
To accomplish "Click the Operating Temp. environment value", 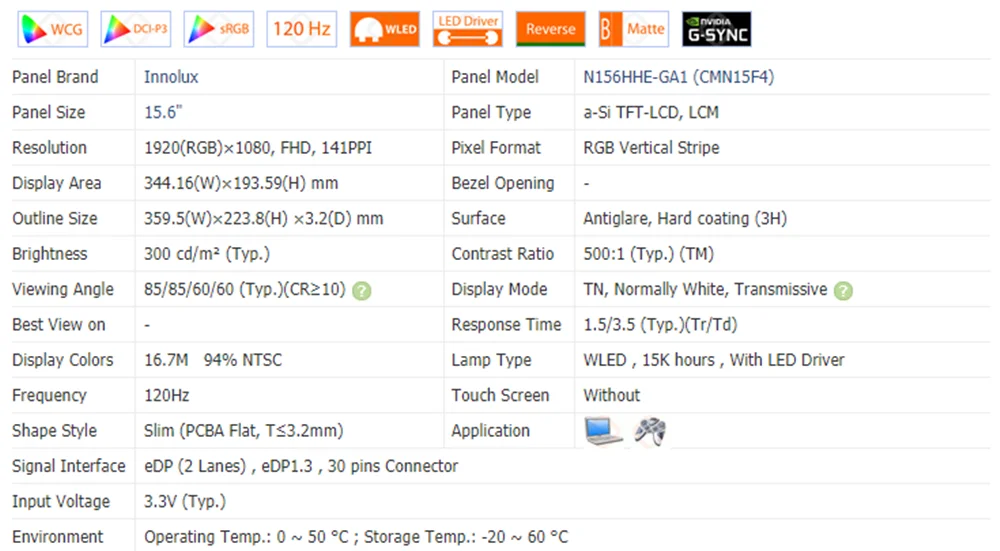I will coord(356,537).
